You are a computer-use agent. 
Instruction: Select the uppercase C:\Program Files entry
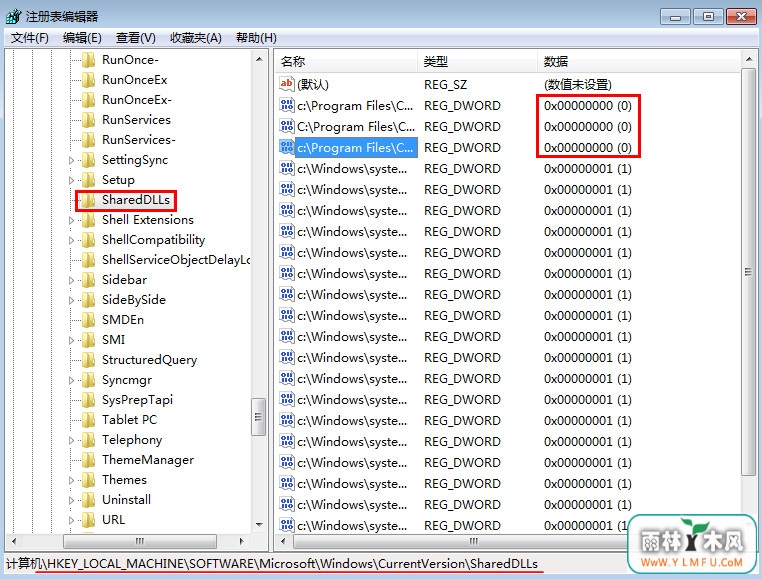coord(356,127)
